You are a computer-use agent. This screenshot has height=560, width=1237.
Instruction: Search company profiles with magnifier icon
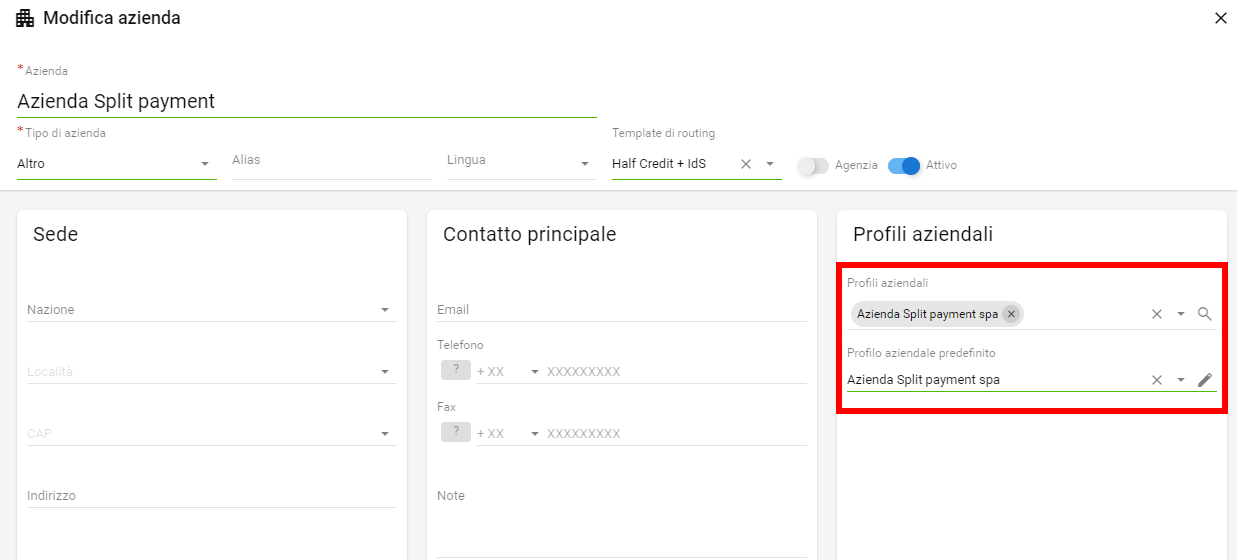1205,314
